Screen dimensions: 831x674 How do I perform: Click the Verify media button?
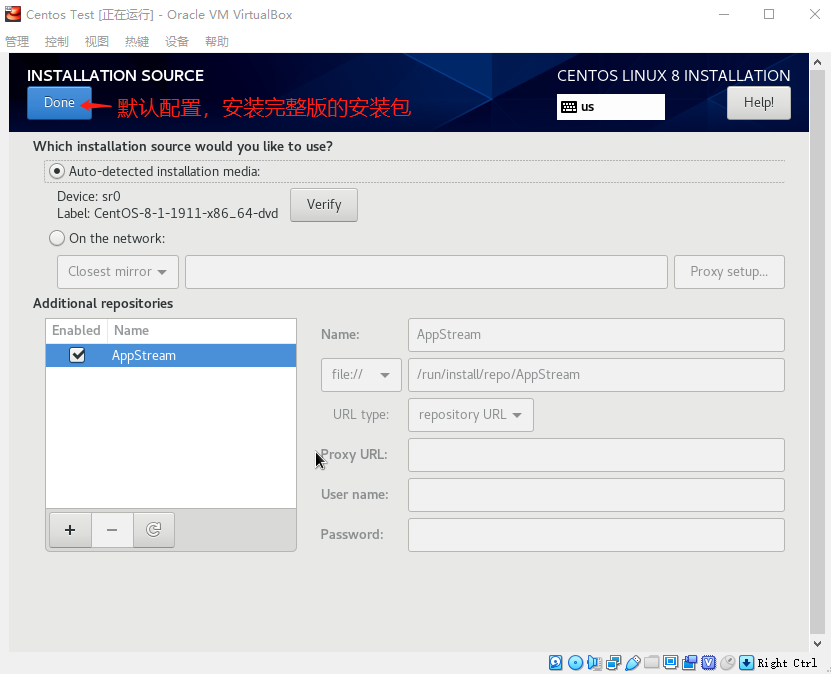pos(324,205)
